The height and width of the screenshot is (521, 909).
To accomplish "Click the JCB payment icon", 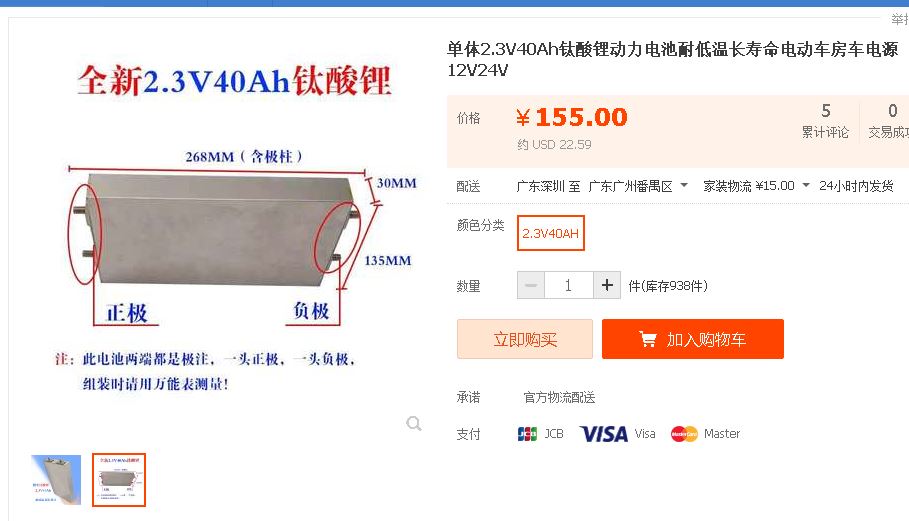I will pos(527,433).
